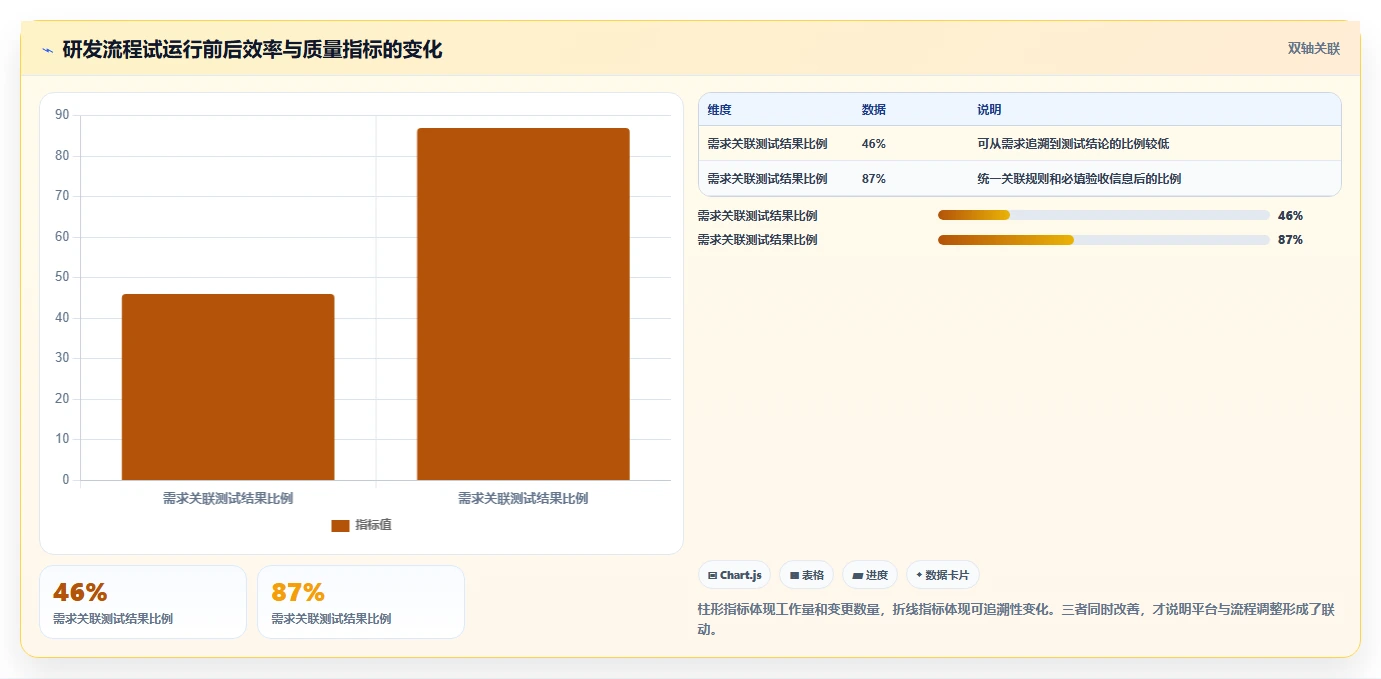Image resolution: width=1381 pixels, height=679 pixels.
Task: Select the Chart.js tag
Action: point(734,575)
